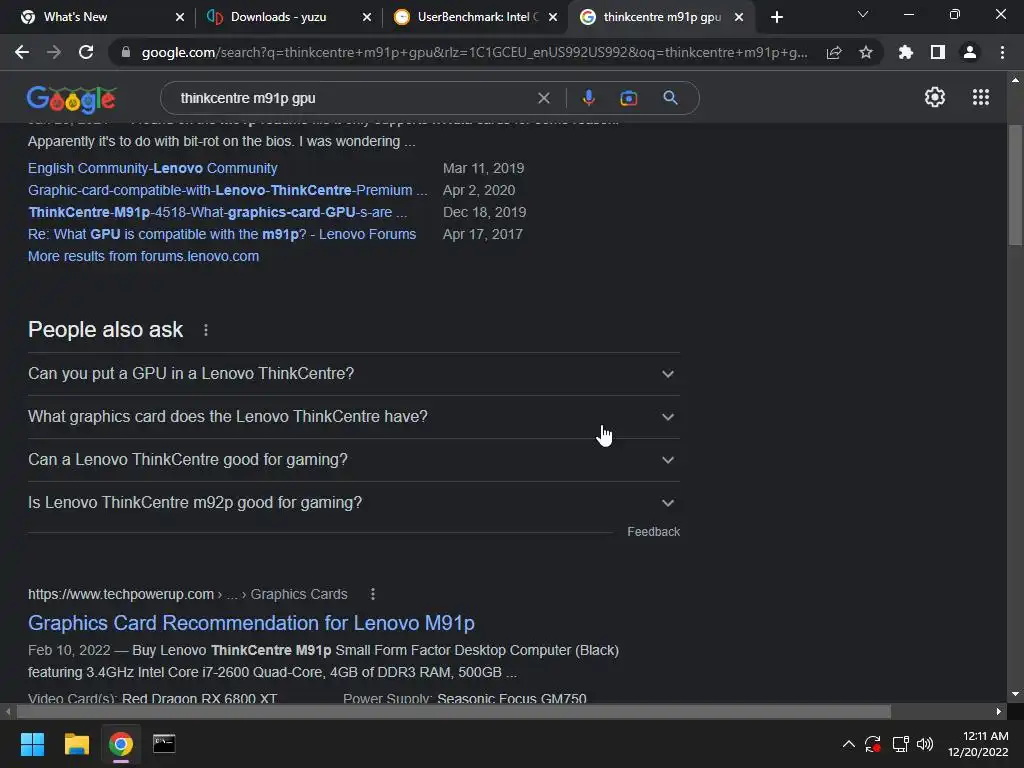Close the UserBenchmark tab
The image size is (1024, 768).
(x=553, y=17)
